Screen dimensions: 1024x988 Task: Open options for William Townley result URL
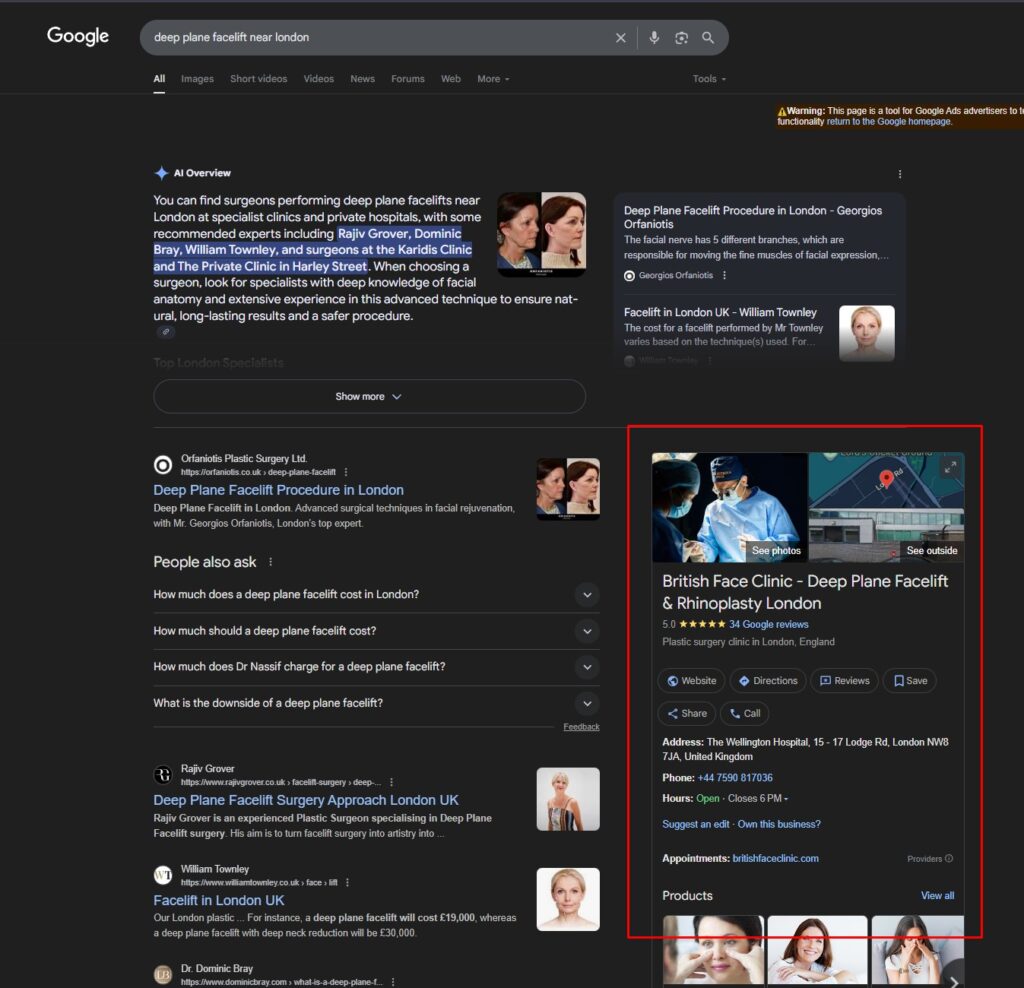[347, 883]
